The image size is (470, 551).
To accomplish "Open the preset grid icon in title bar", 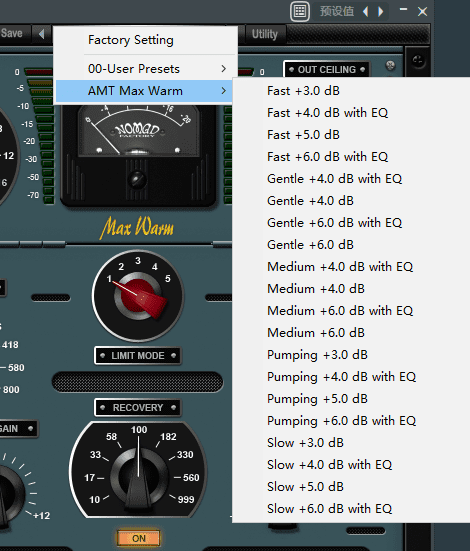I will coord(300,11).
